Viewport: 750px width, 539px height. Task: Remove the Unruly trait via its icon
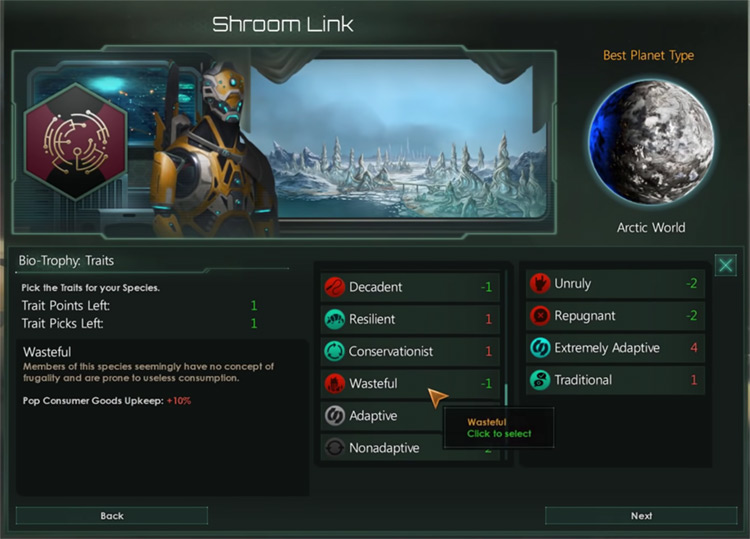click(x=540, y=283)
